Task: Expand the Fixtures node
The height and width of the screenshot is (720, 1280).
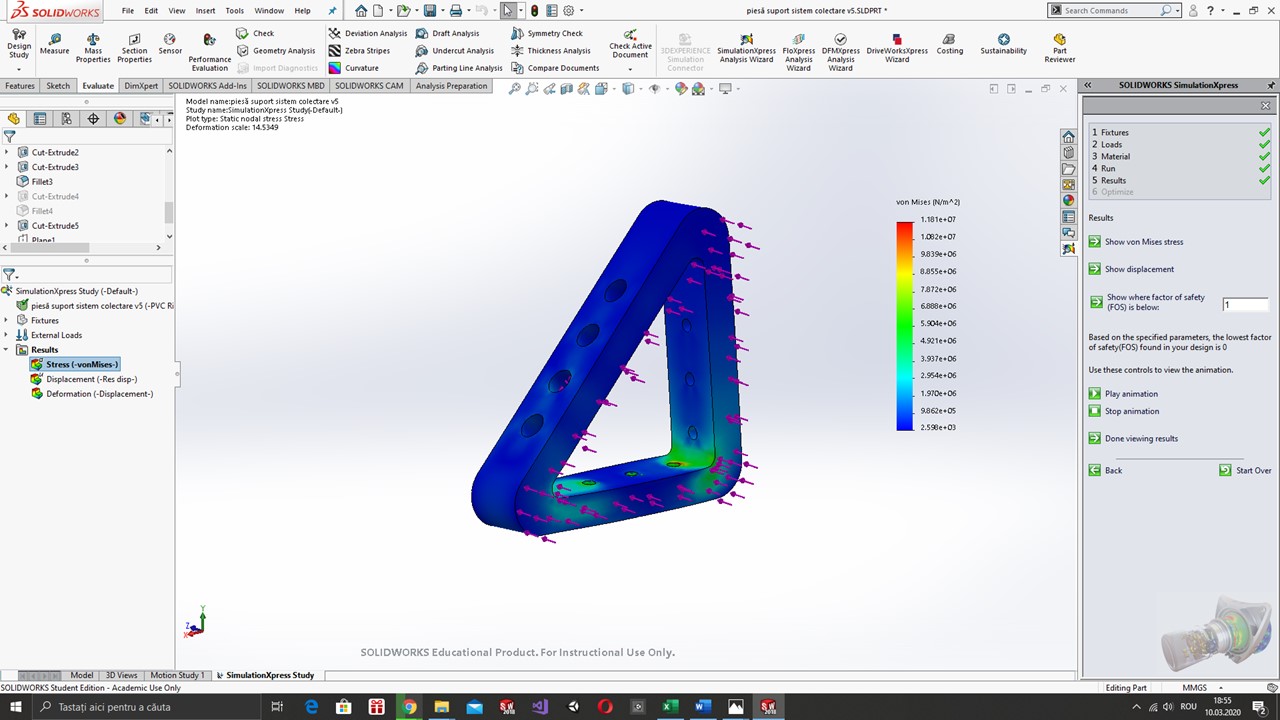Action: pos(7,320)
